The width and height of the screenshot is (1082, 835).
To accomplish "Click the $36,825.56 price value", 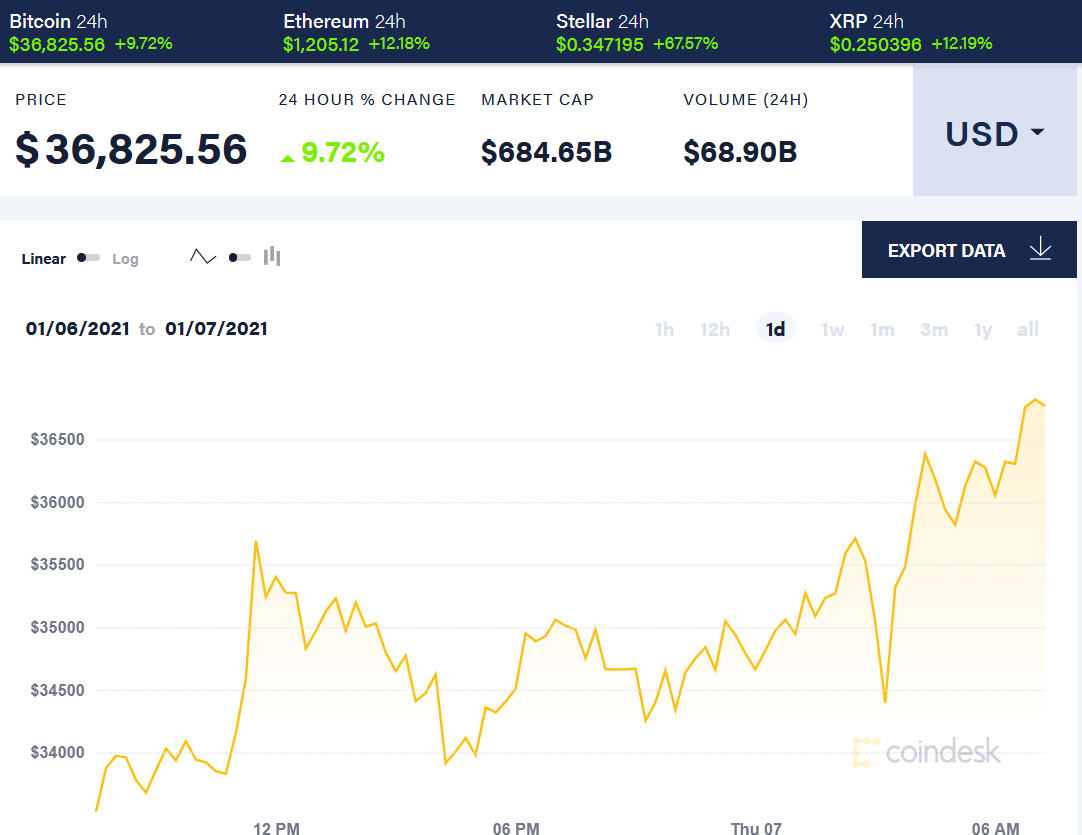I will click(131, 149).
